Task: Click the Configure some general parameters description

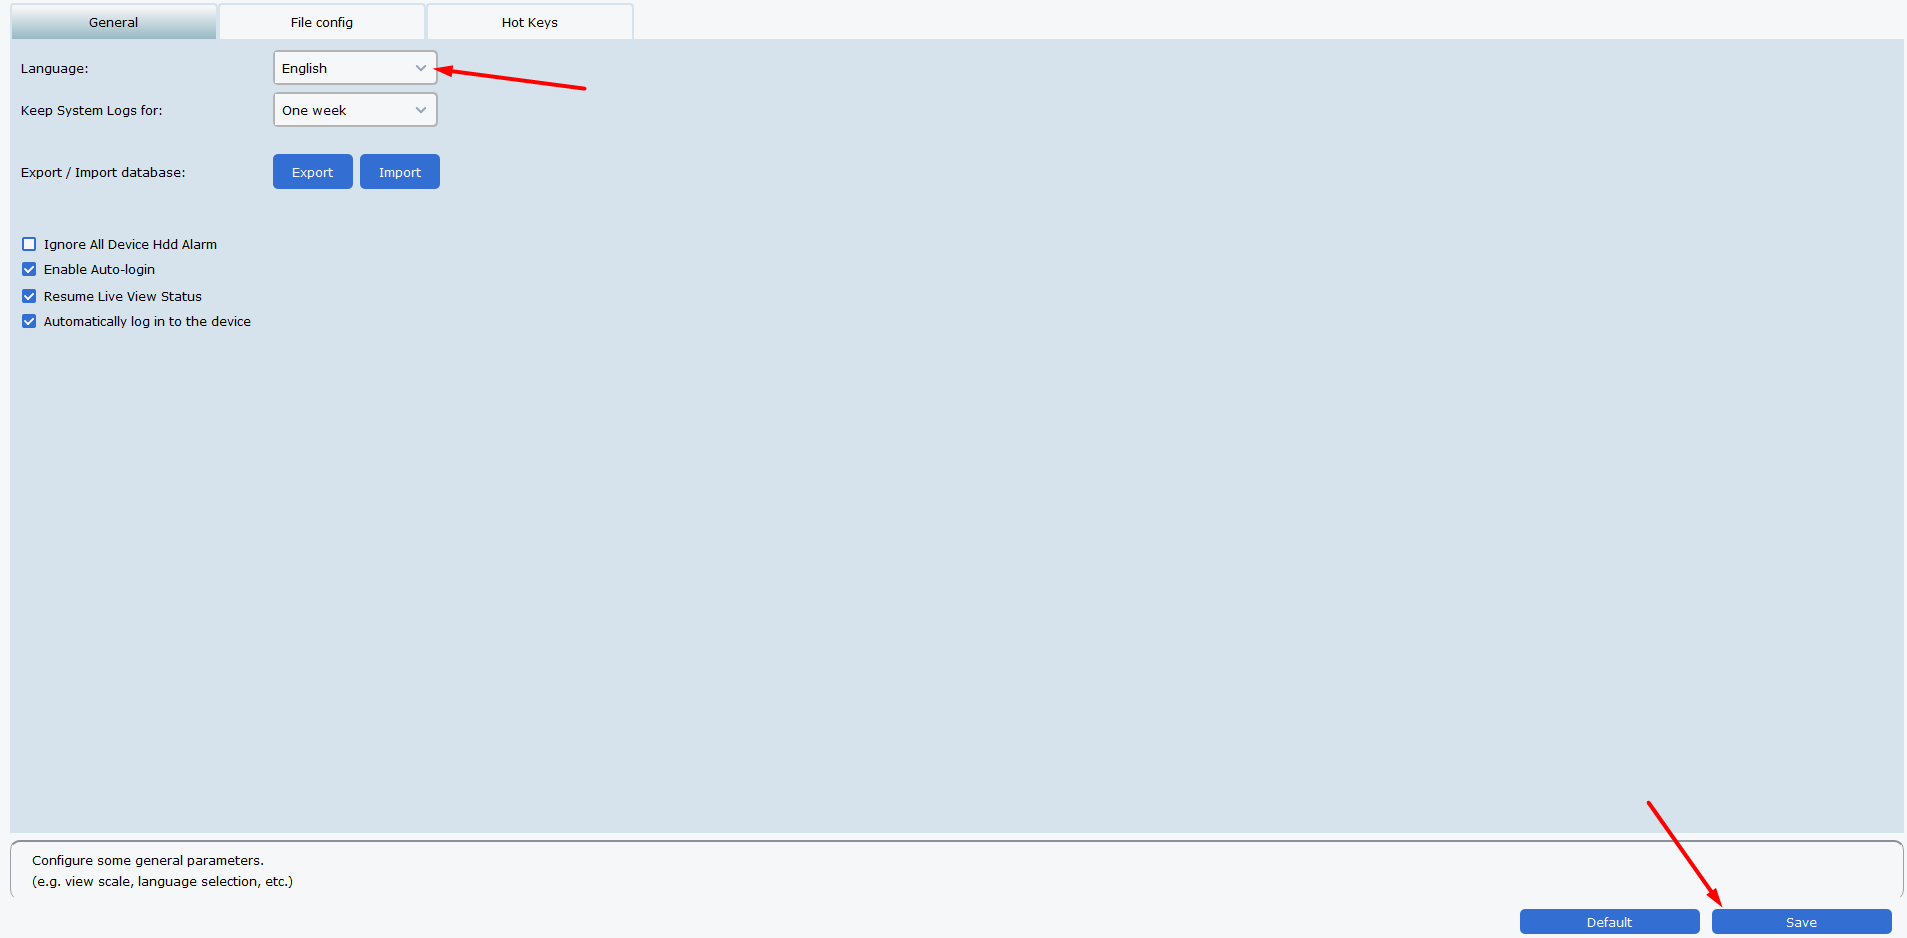Action: click(x=148, y=860)
